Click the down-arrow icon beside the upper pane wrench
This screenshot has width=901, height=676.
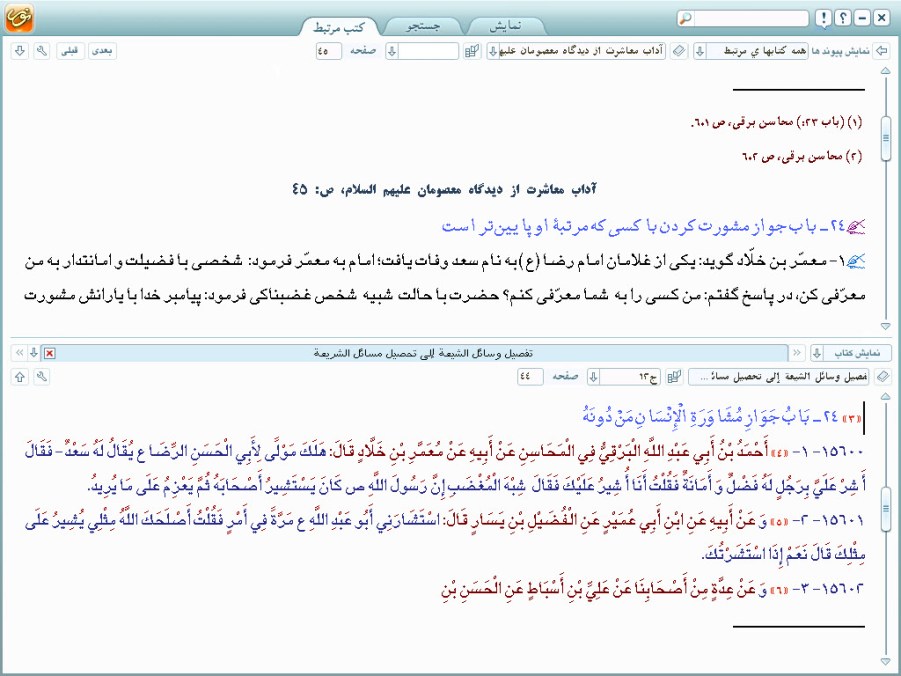click(20, 51)
